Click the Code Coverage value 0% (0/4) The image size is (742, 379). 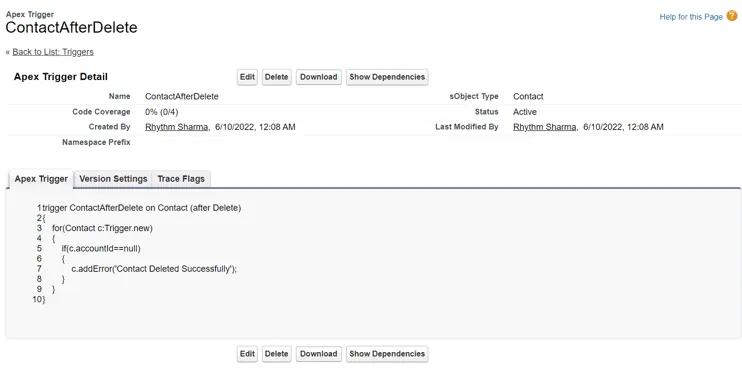(x=161, y=112)
